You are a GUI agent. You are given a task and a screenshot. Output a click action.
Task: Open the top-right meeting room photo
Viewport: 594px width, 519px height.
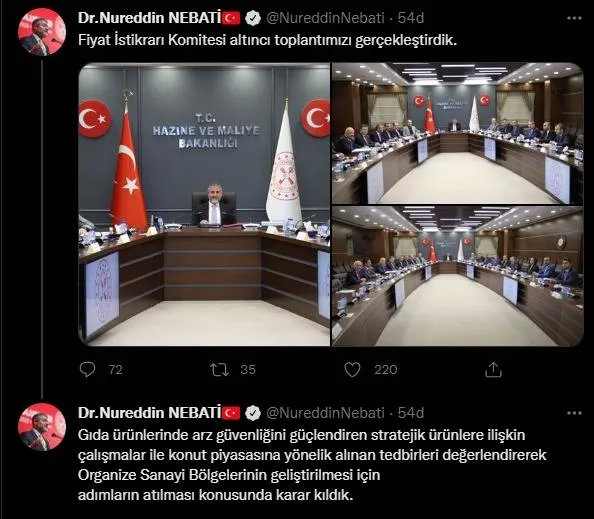click(x=458, y=134)
